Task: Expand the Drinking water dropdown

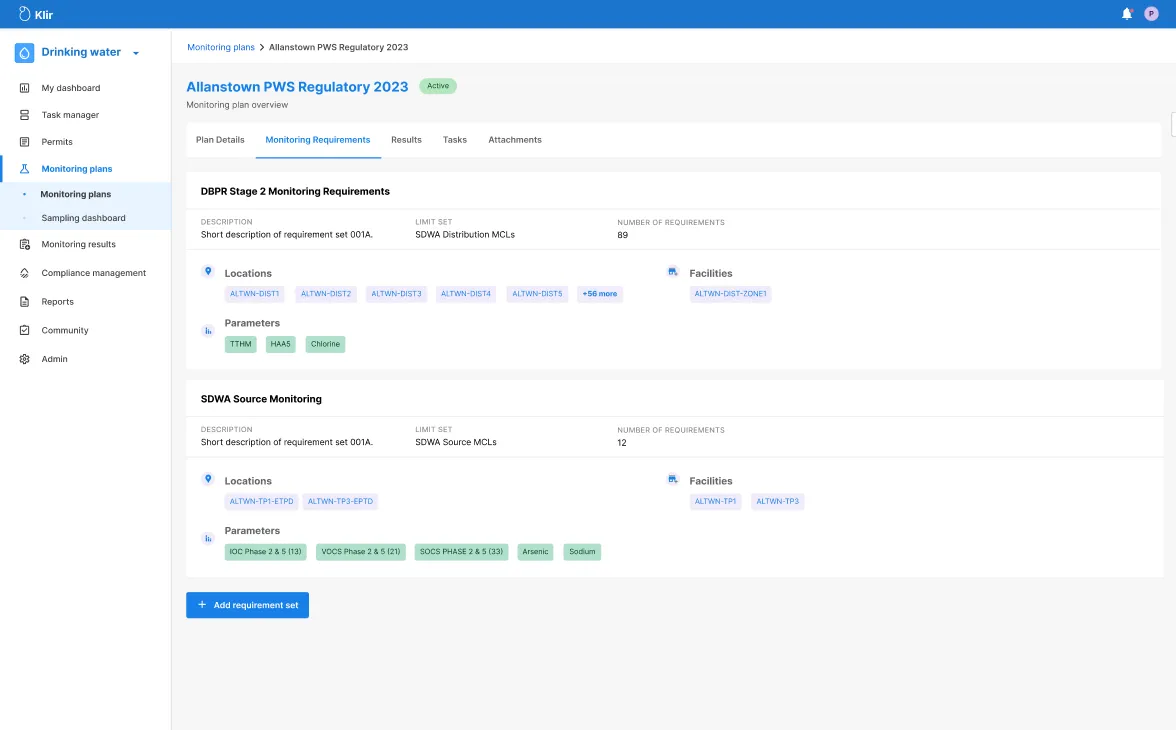Action: [136, 53]
